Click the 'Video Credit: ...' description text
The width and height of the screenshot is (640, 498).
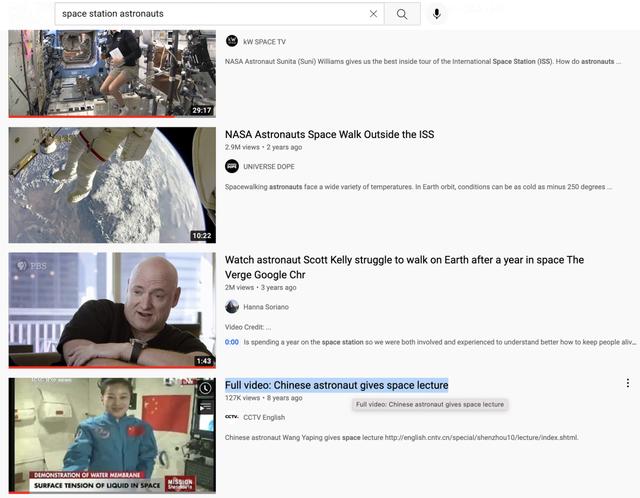(248, 327)
